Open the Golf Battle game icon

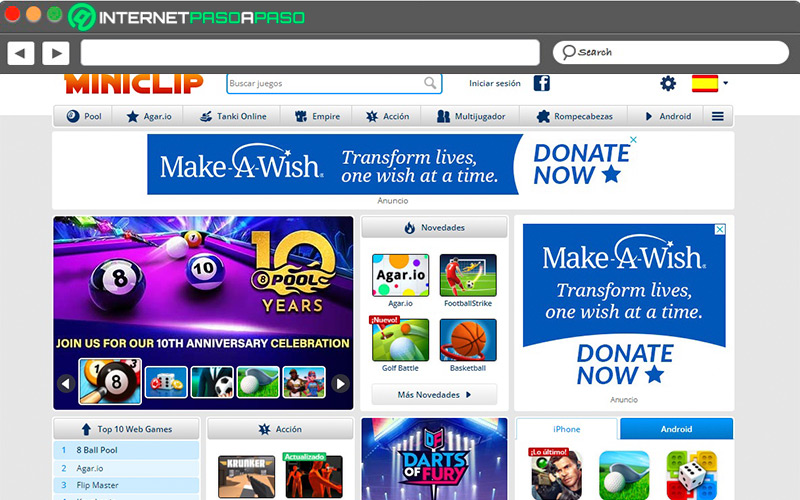[x=401, y=340]
